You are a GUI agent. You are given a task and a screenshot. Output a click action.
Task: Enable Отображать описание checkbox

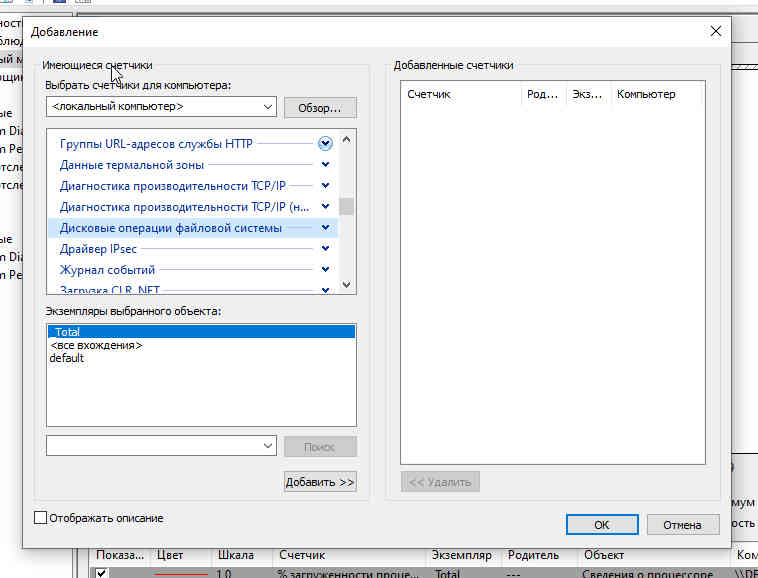pos(41,518)
